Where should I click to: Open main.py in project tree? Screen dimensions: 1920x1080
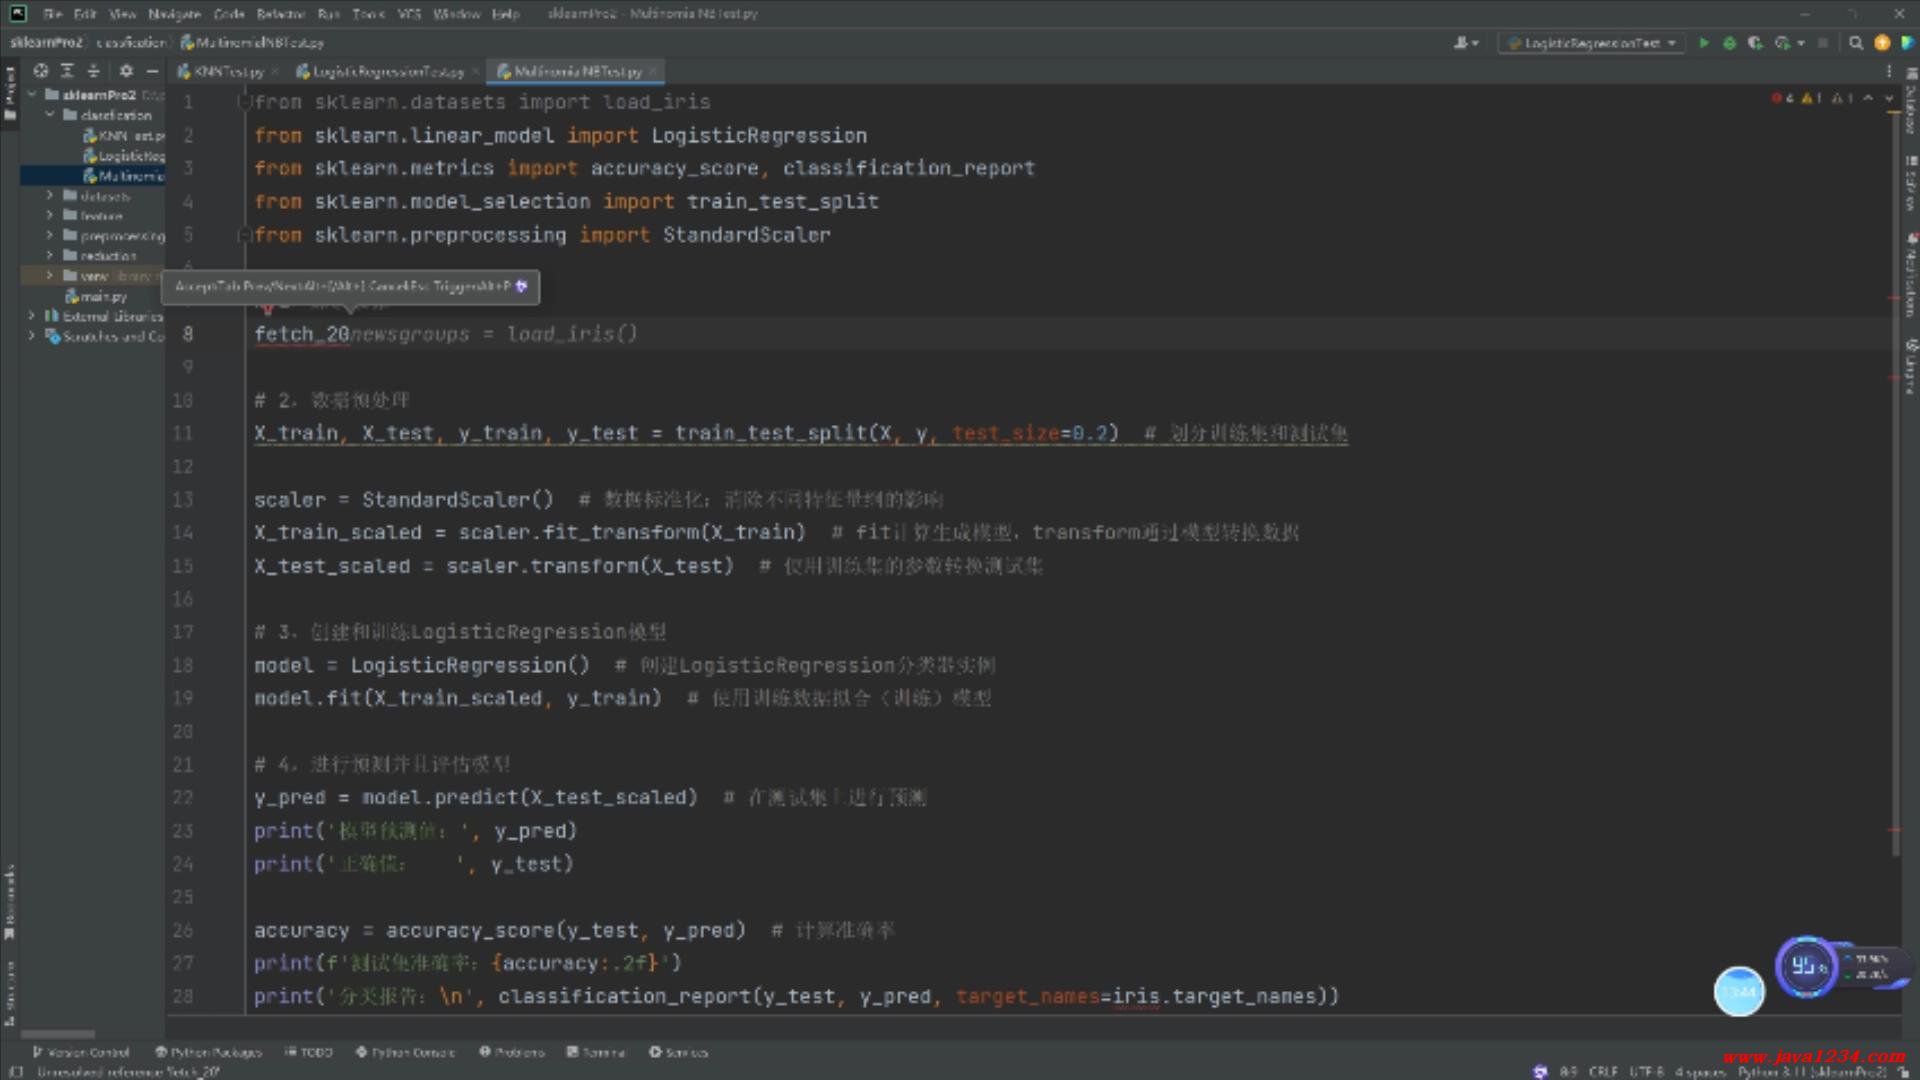[103, 297]
